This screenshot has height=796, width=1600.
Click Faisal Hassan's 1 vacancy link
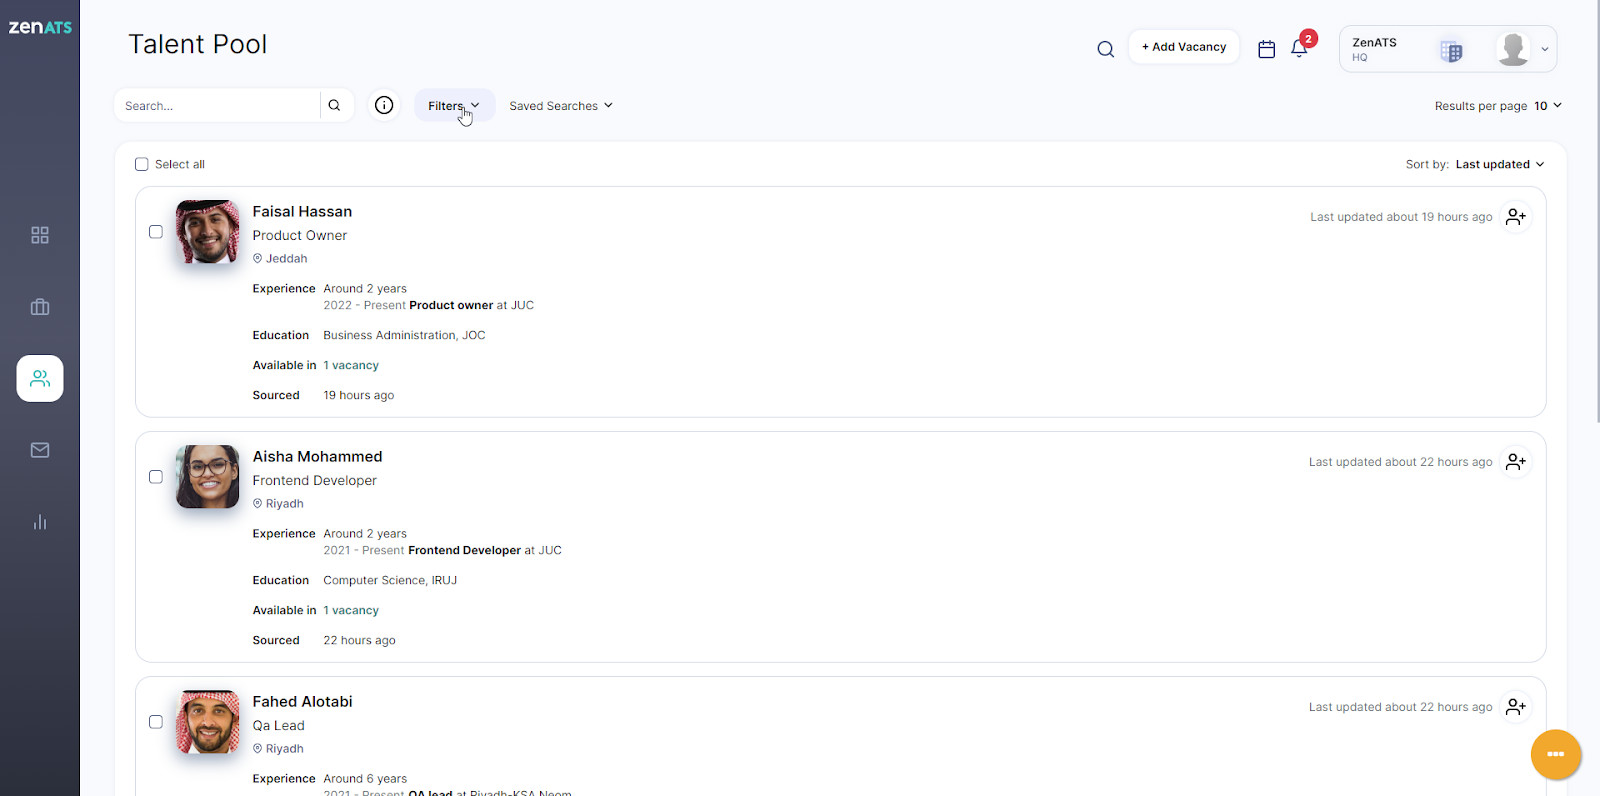coord(351,365)
